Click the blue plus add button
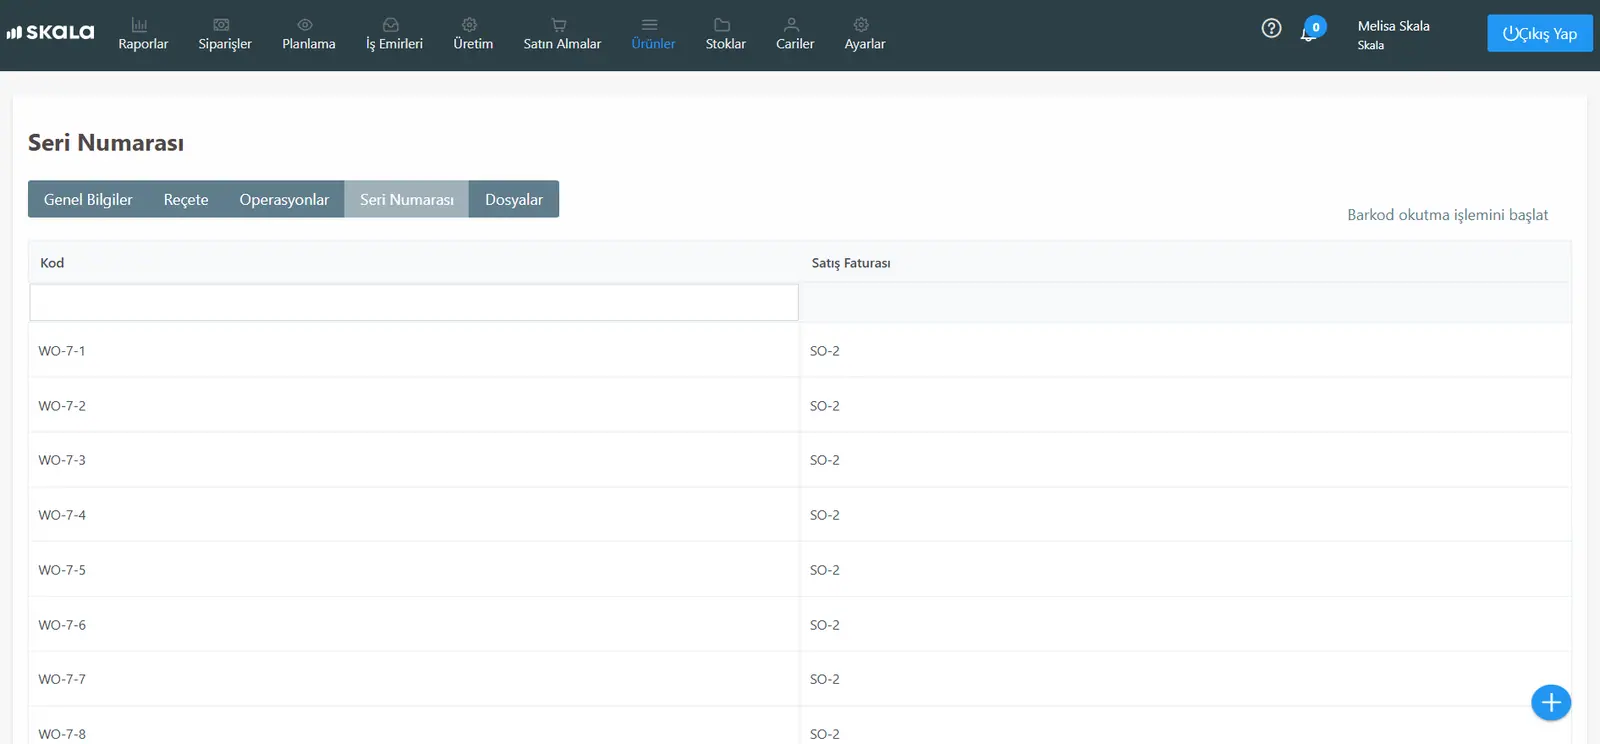The image size is (1600, 744). pos(1551,702)
